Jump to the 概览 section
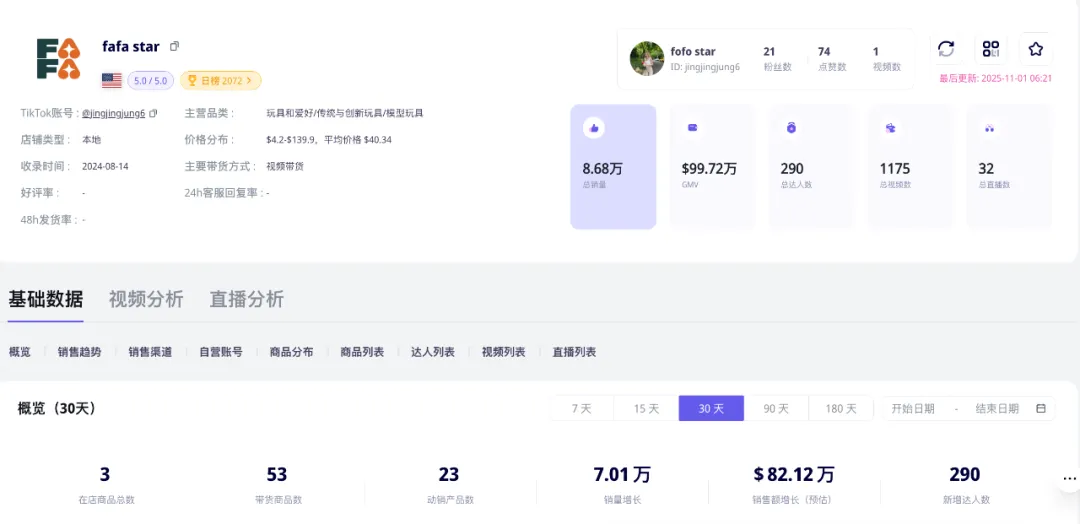The width and height of the screenshot is (1080, 524). (20, 352)
